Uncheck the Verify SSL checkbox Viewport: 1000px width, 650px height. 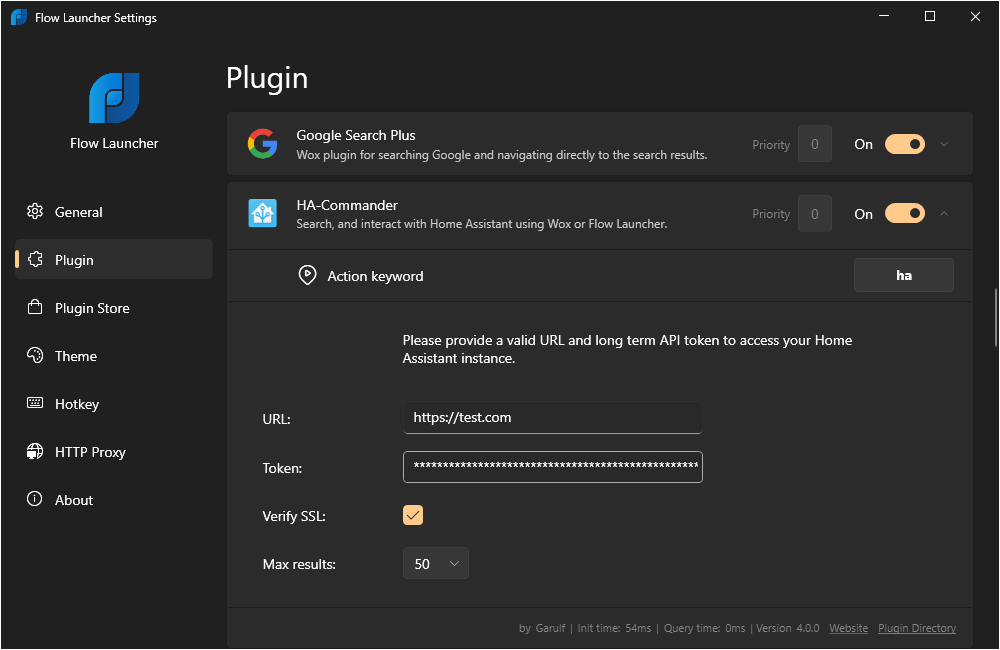413,515
